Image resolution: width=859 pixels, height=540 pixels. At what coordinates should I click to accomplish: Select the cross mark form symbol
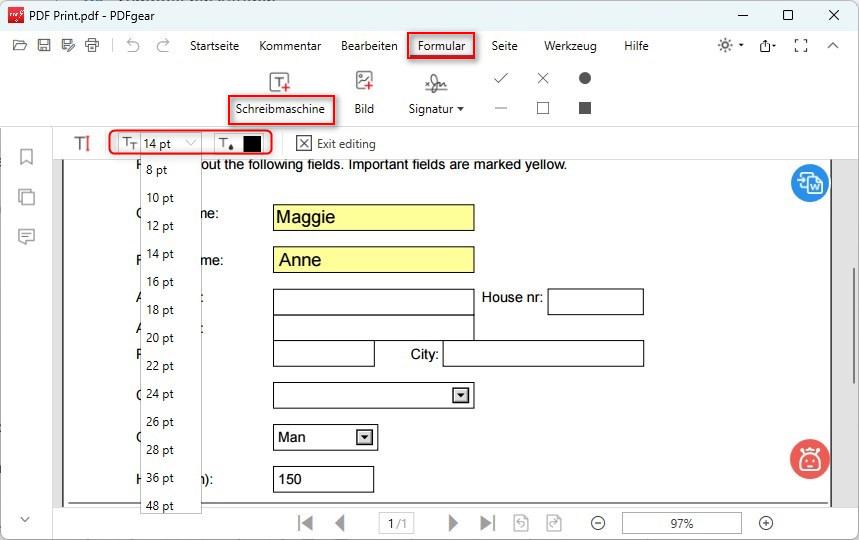coord(543,78)
